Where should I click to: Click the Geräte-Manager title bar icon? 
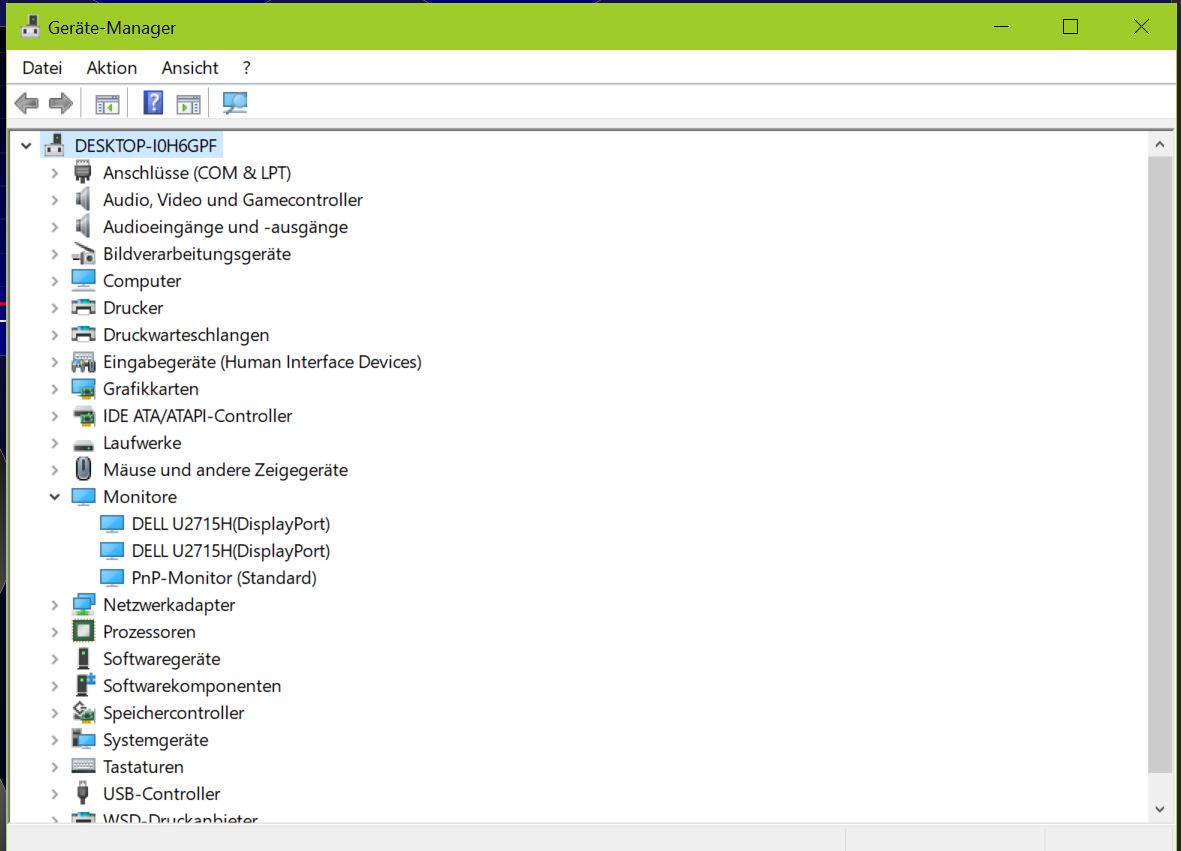point(29,27)
